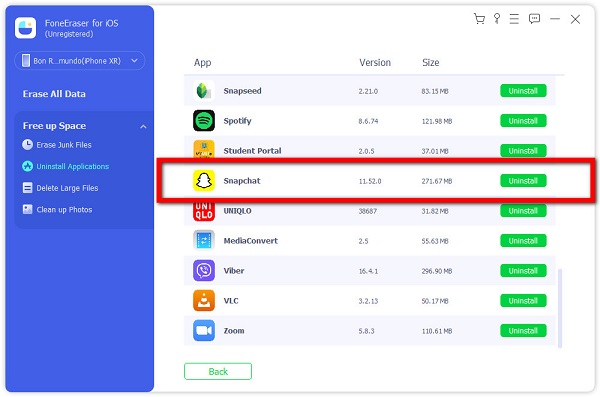Image resolution: width=600 pixels, height=397 pixels.
Task: Uninstall Viber
Action: pyautogui.click(x=523, y=271)
